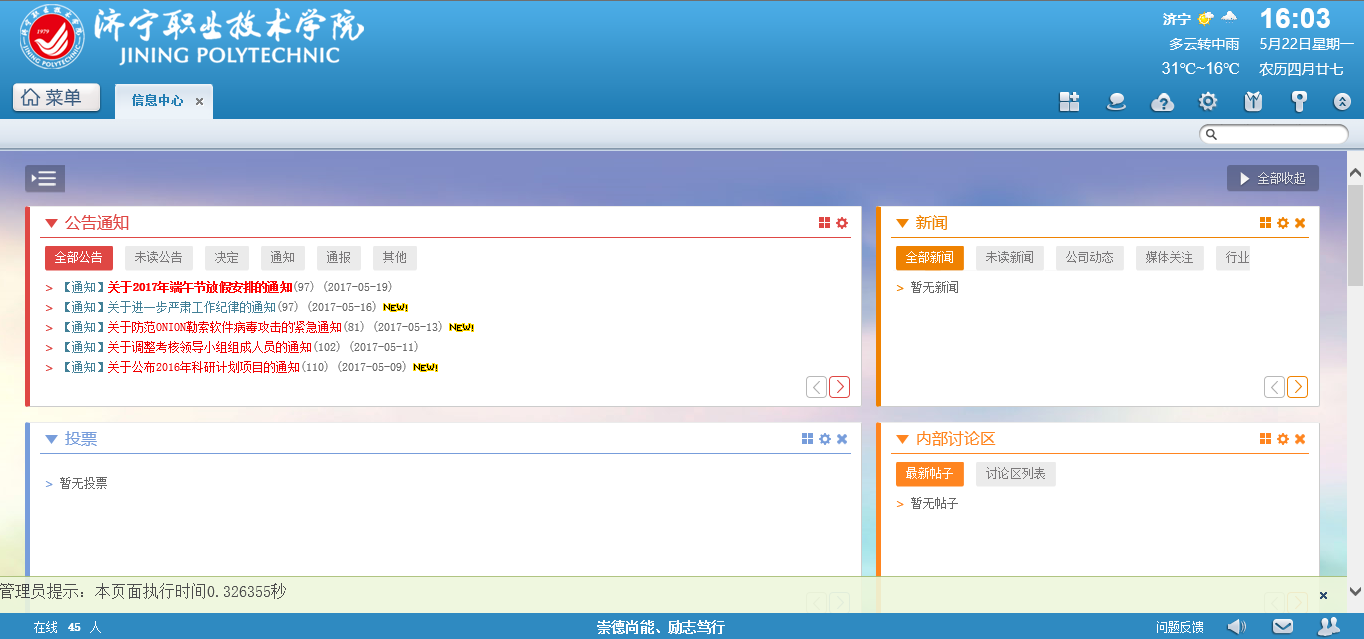Collapse the 内部讨论区 panel using its triangle
Viewport: 1364px width, 639px height.
902,440
